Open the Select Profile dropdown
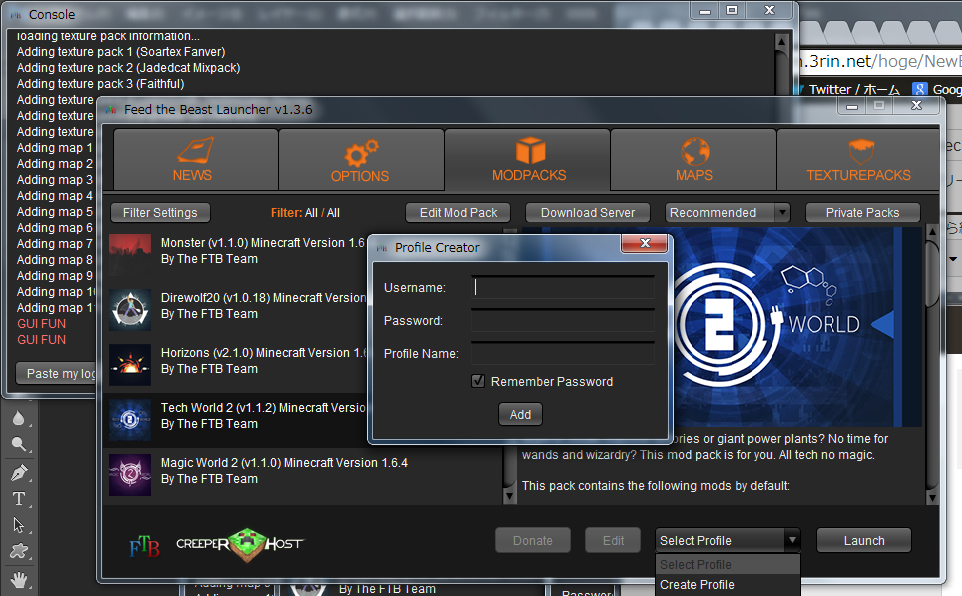The height and width of the screenshot is (596, 962). [728, 541]
